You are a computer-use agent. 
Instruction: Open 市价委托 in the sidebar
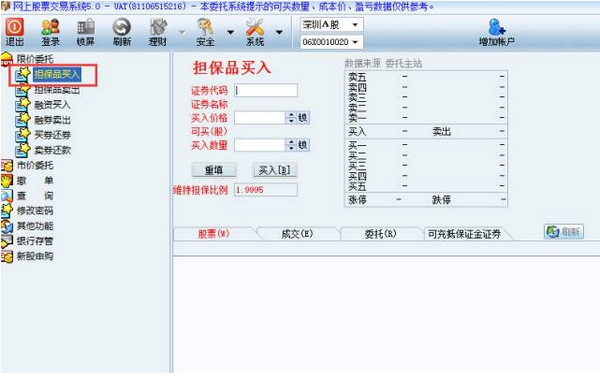click(35, 165)
